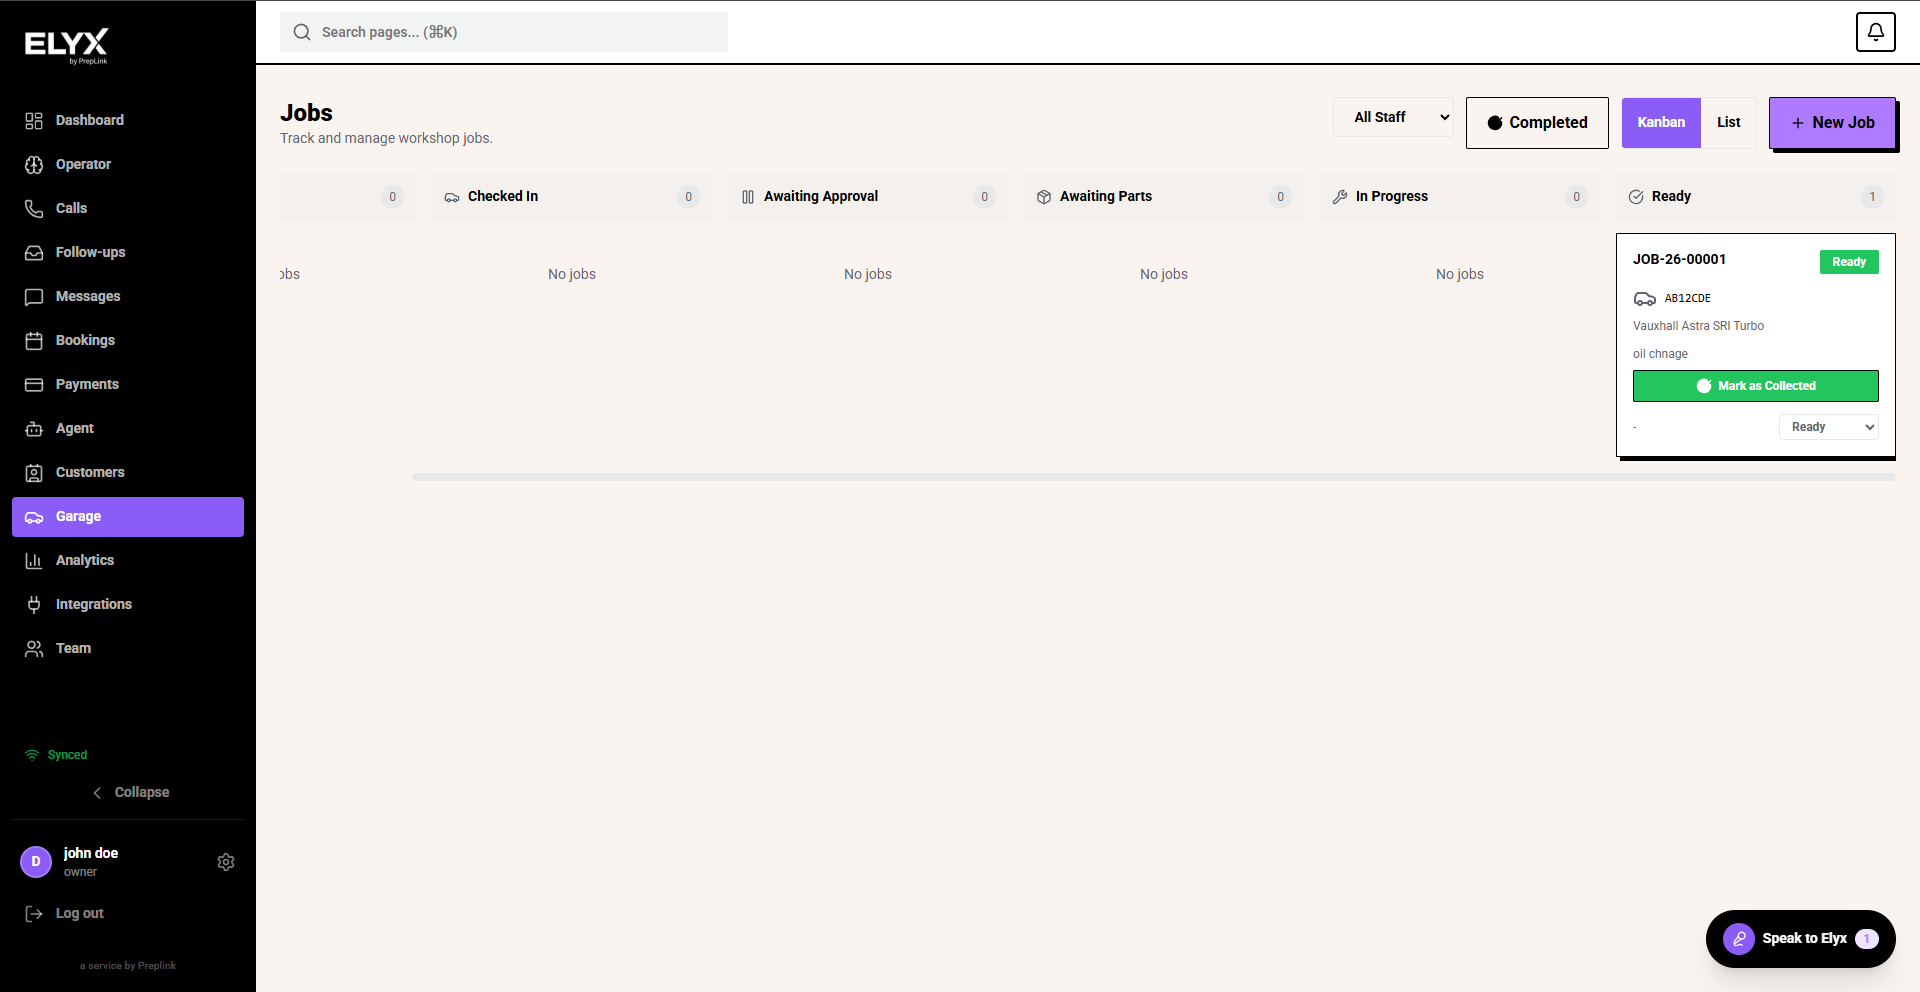The image size is (1920, 992).
Task: Click the Speak to Elyx microphone icon
Action: 1739,939
